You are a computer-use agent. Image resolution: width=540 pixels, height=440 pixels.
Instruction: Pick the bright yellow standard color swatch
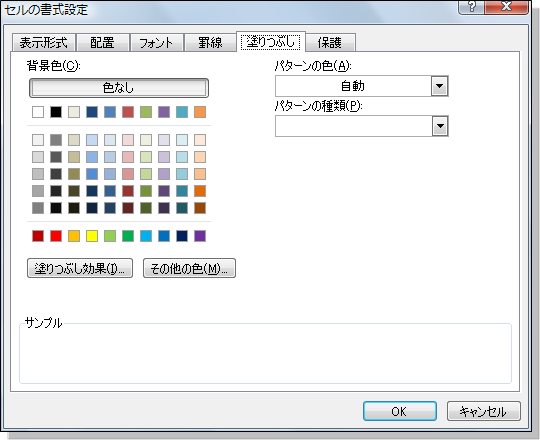point(92,236)
